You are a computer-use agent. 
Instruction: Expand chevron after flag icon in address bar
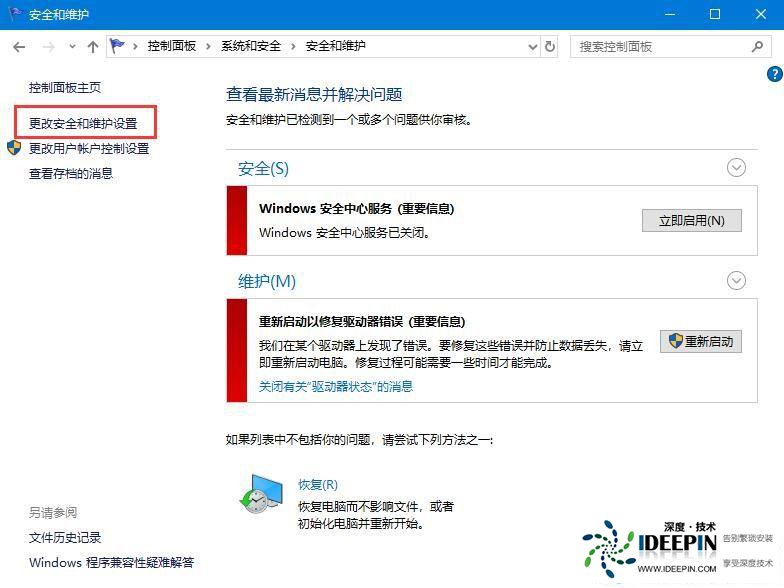coord(135,46)
